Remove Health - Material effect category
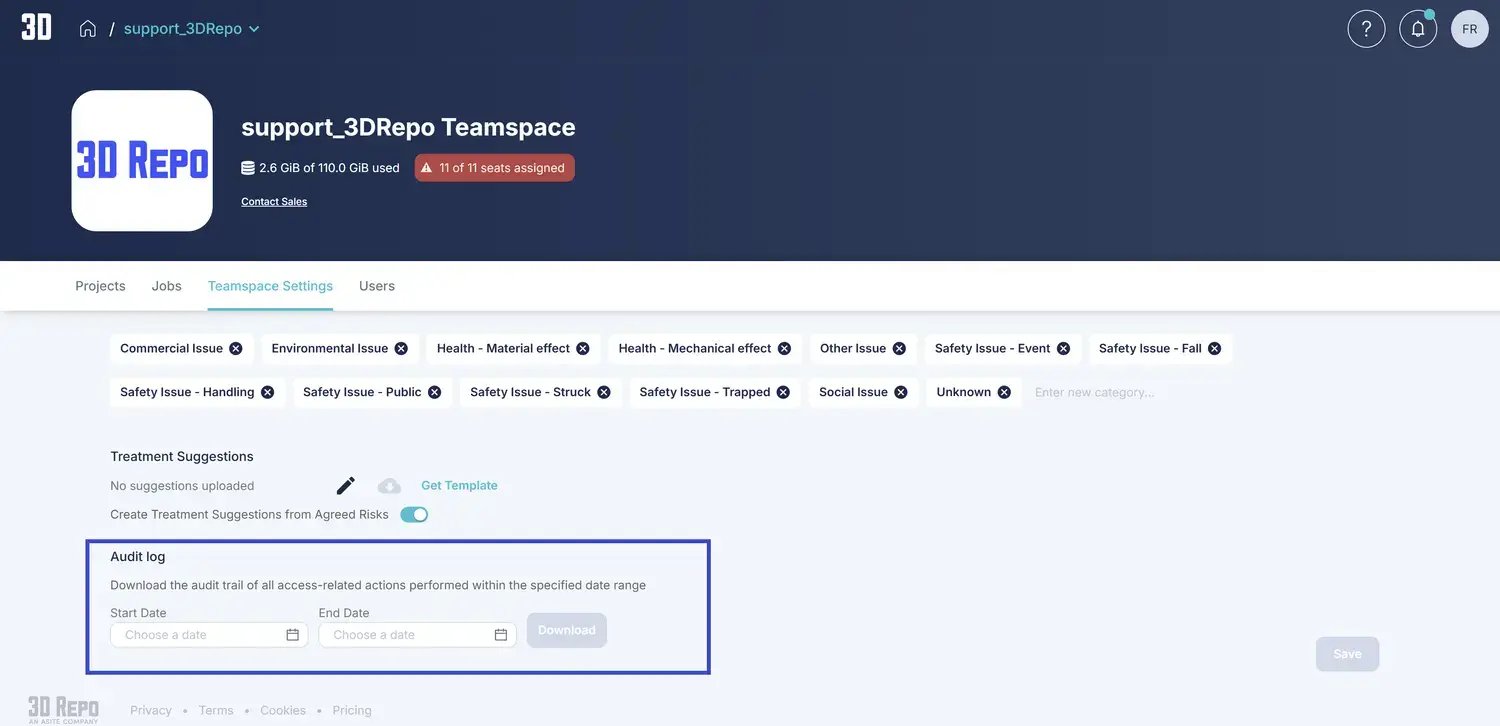Viewport: 1500px width, 726px height. pyautogui.click(x=583, y=348)
